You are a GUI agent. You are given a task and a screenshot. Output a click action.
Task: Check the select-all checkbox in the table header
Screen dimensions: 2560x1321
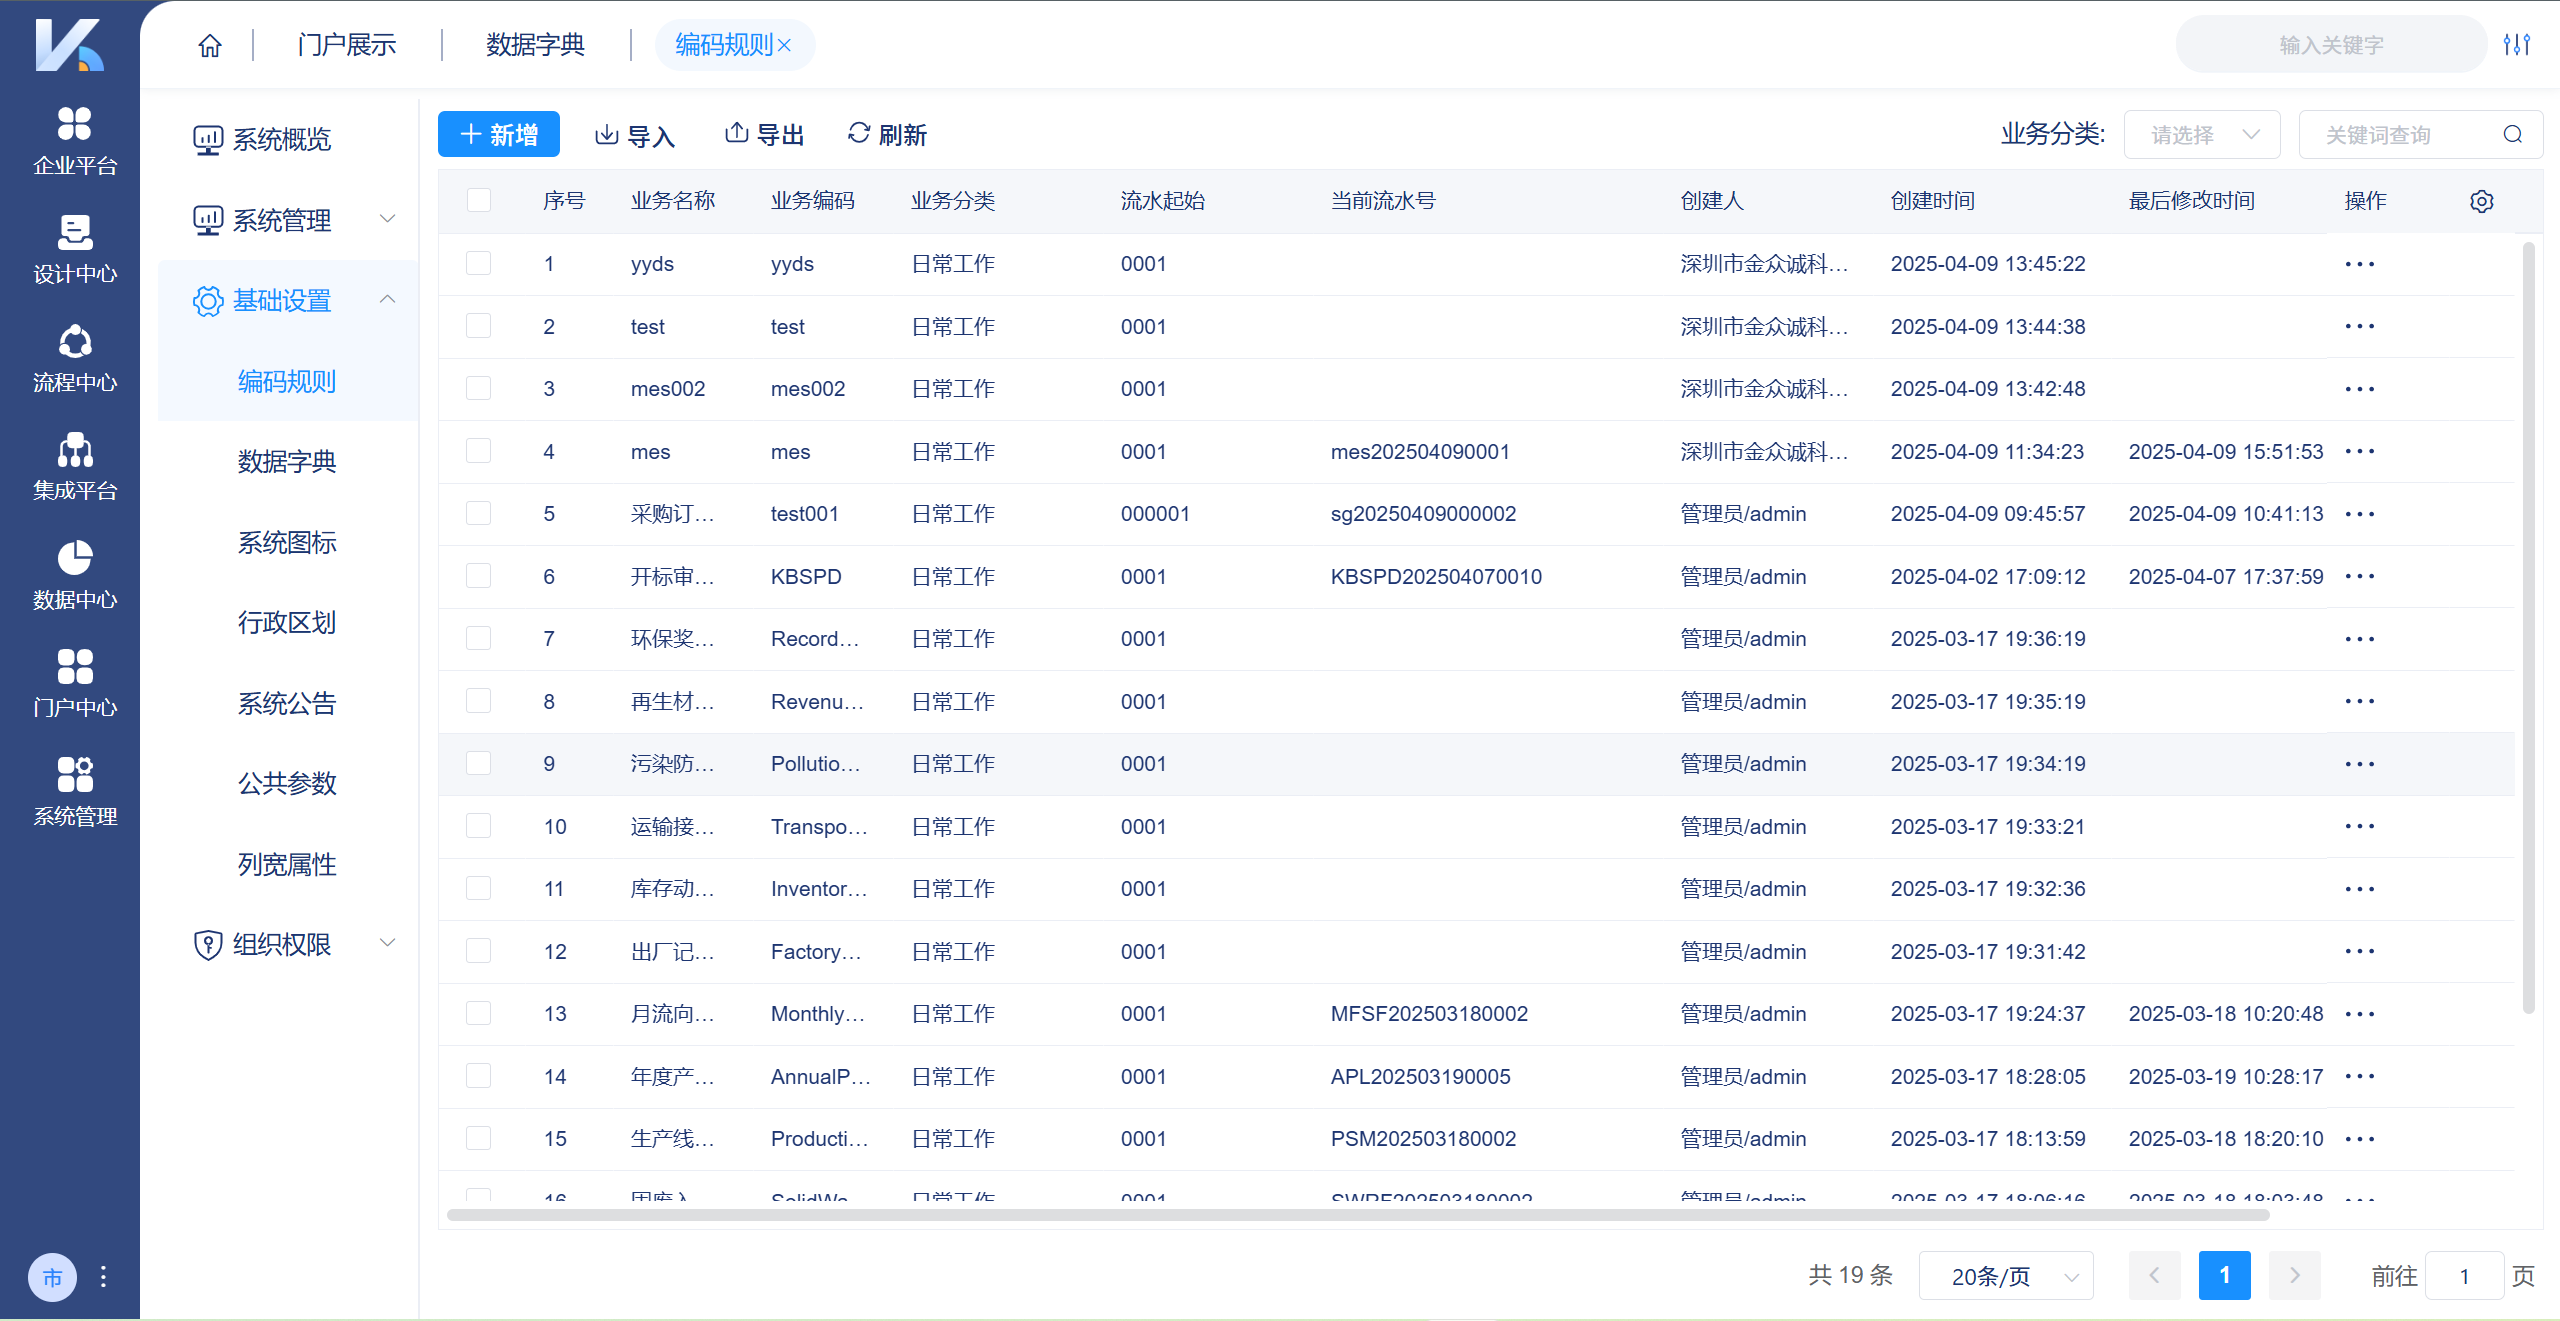click(x=479, y=200)
